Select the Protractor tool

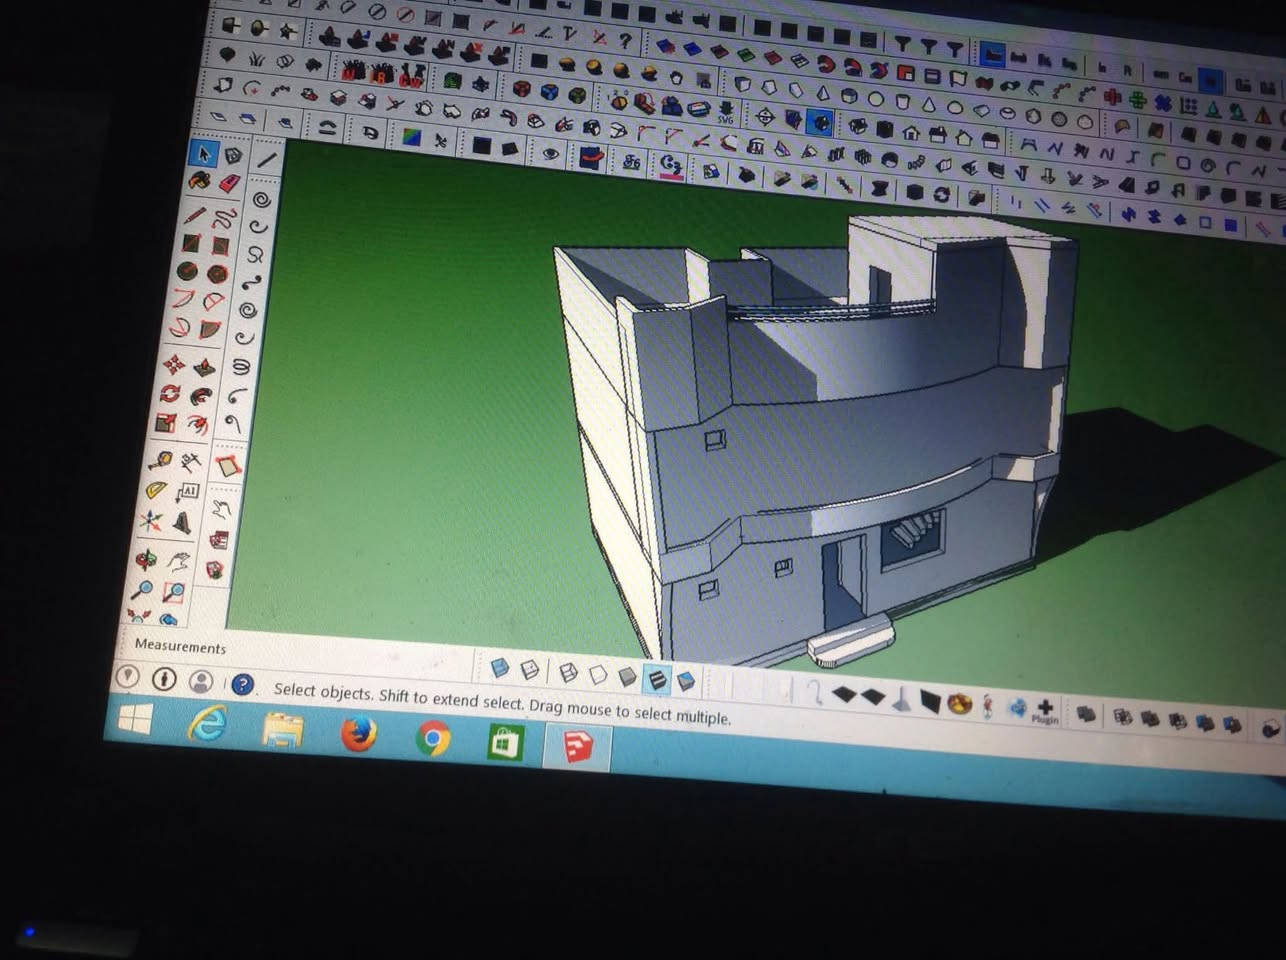click(x=156, y=491)
